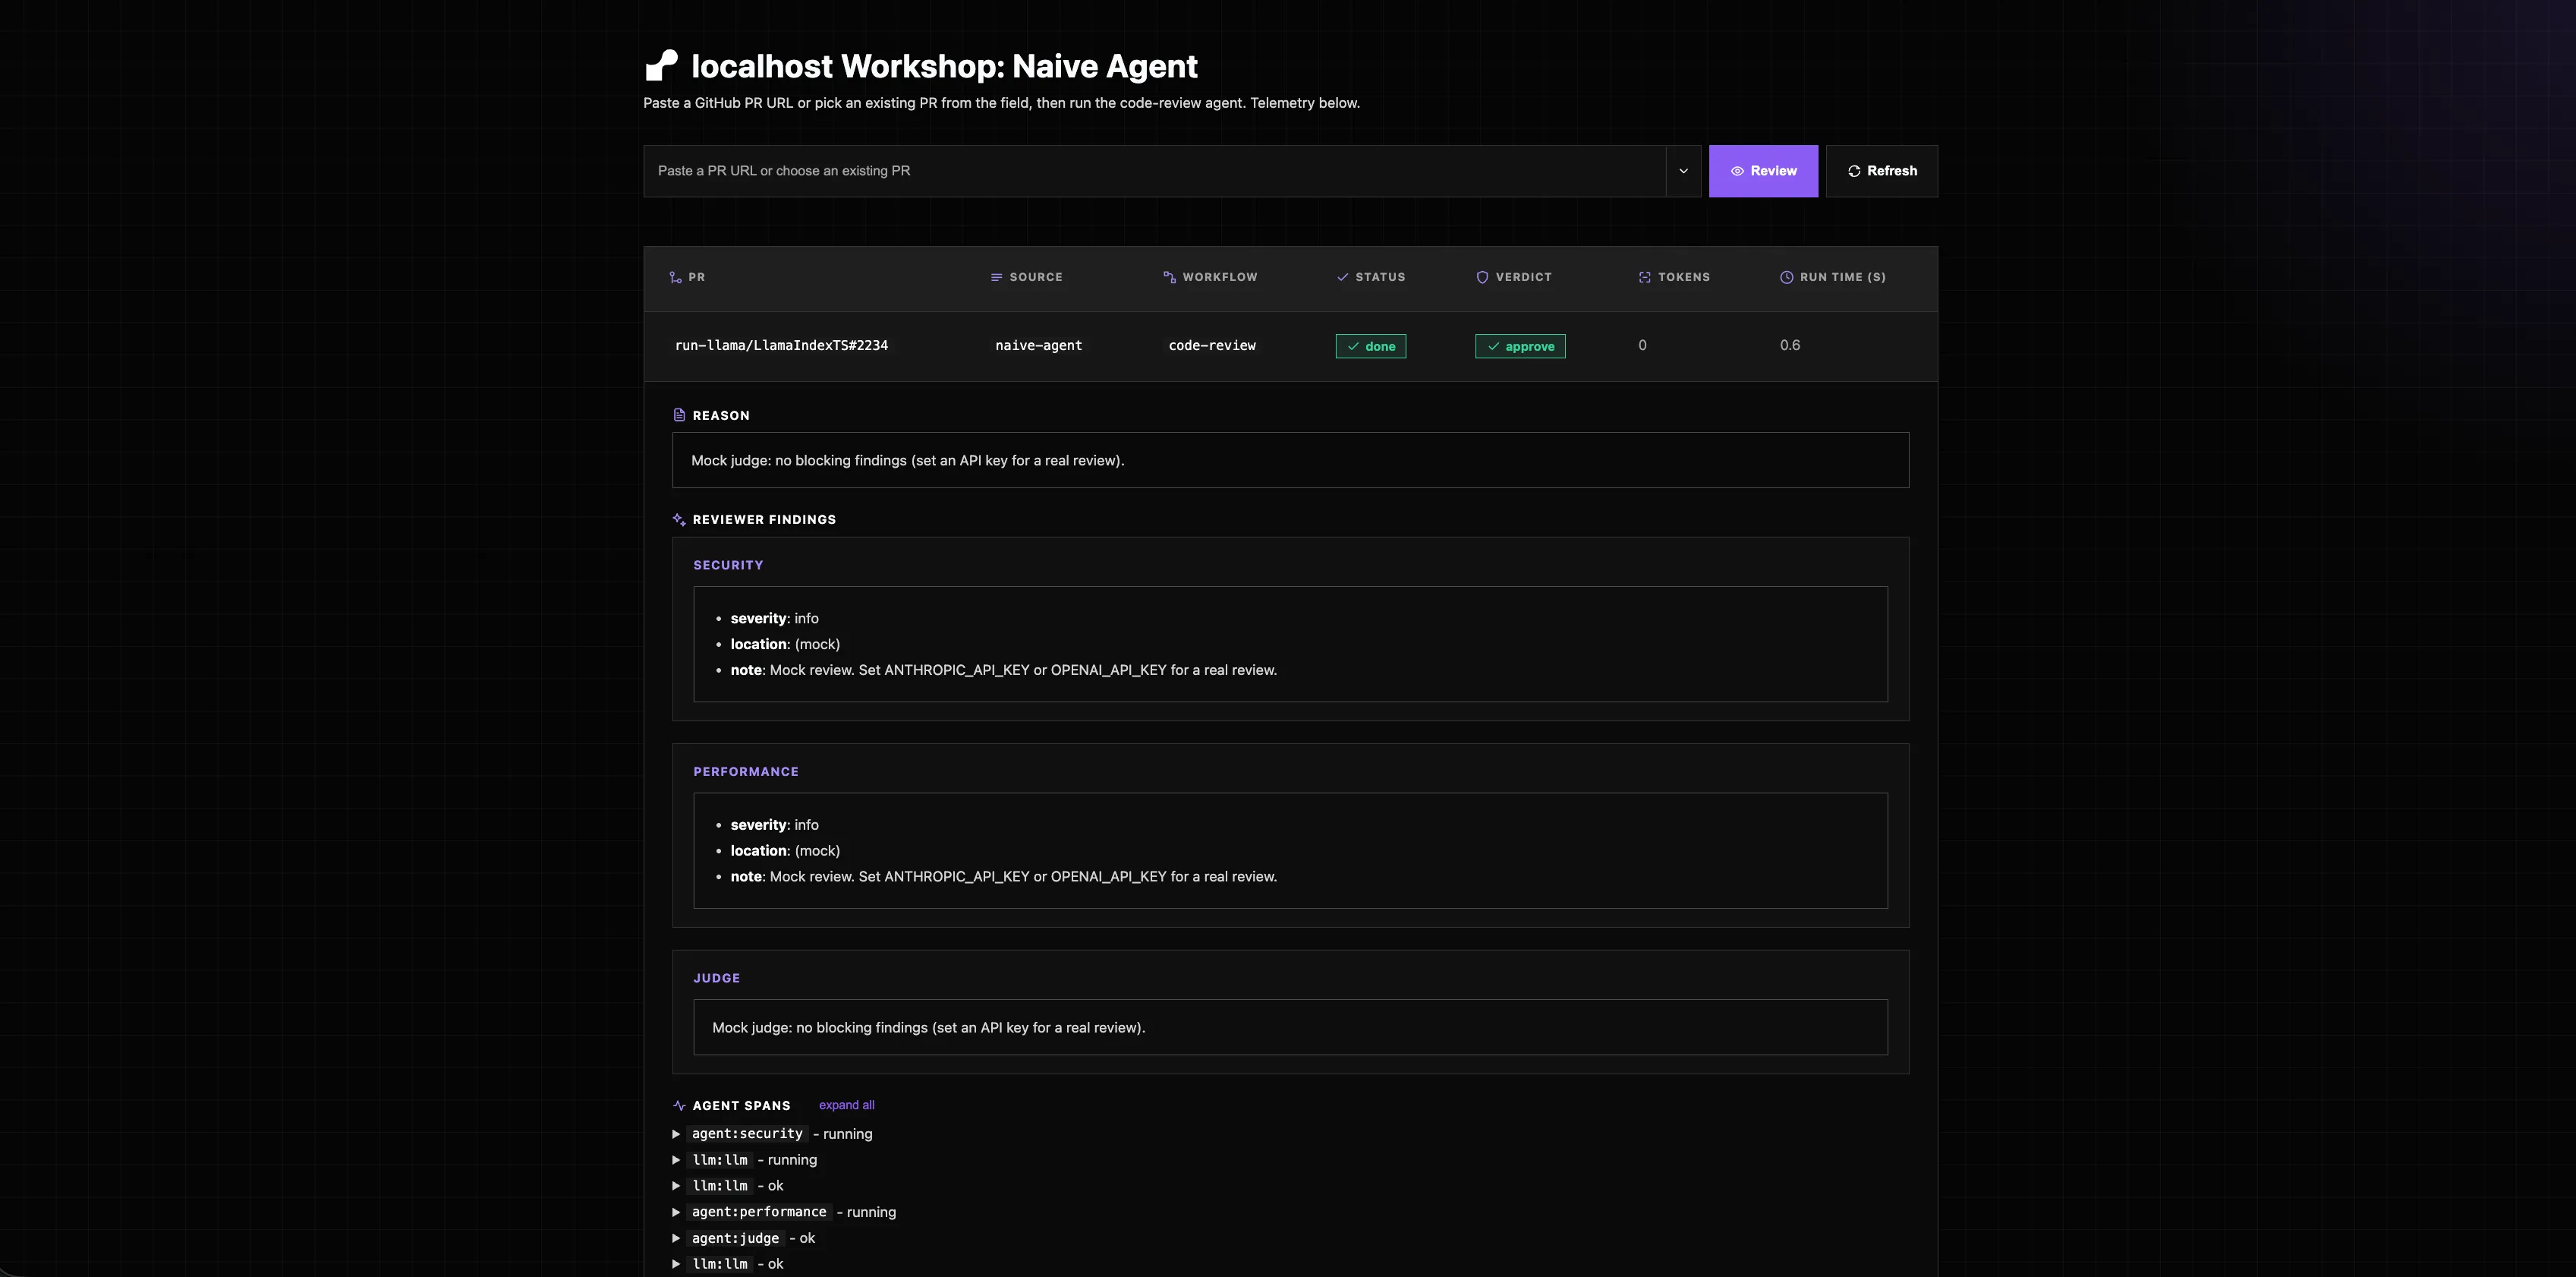Expand the agent:performance span
2576x1277 pixels.
point(676,1212)
